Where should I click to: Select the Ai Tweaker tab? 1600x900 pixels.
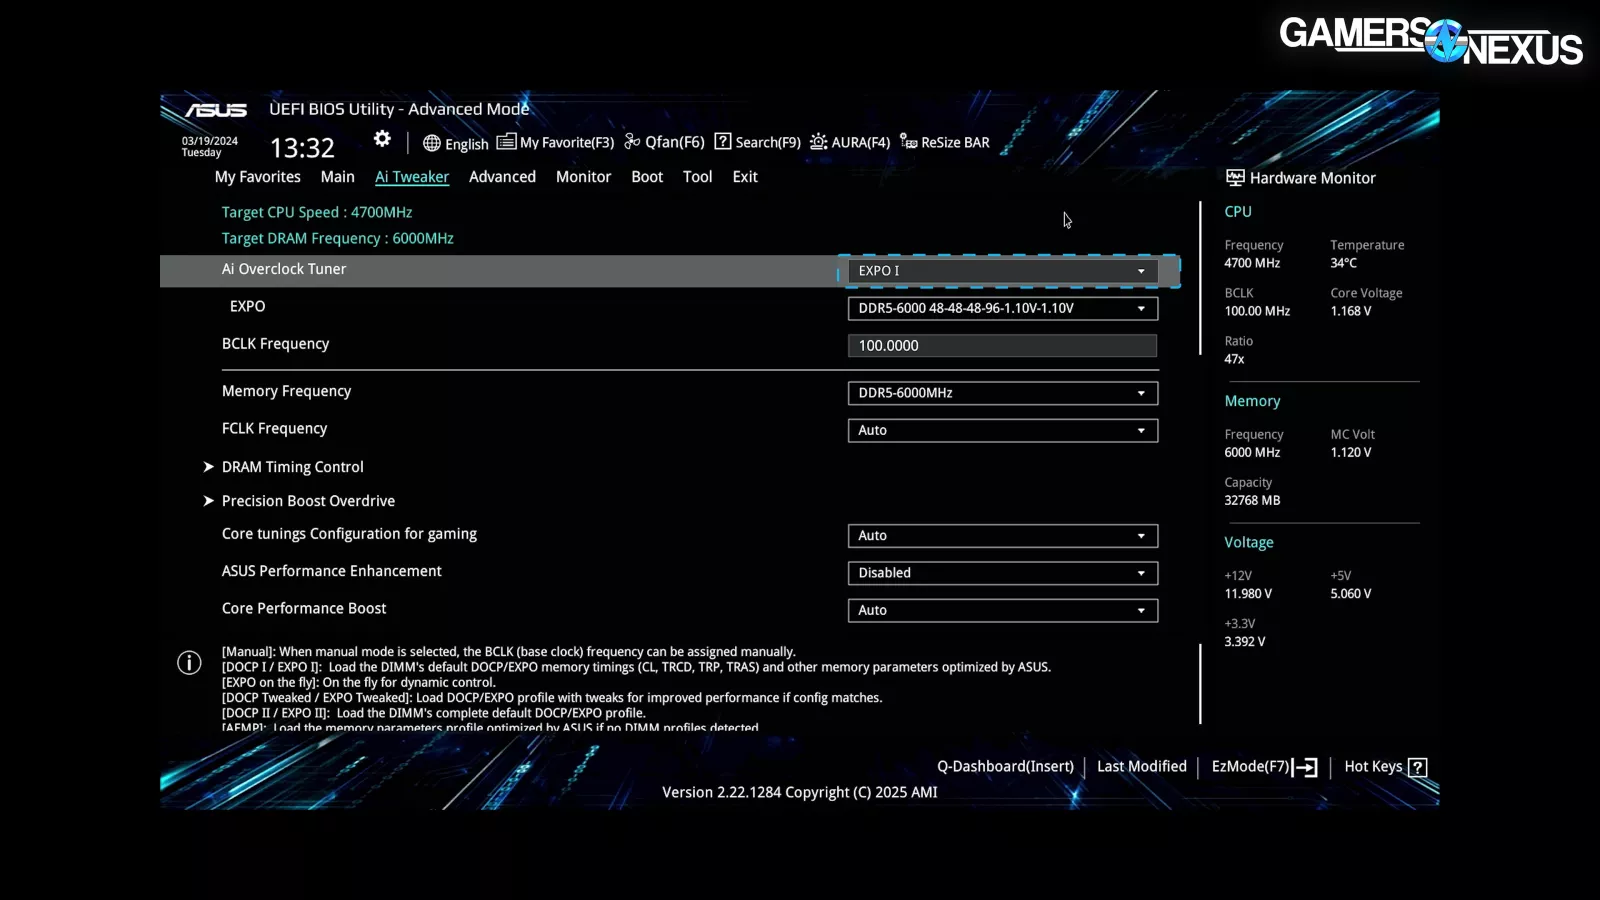coord(412,177)
